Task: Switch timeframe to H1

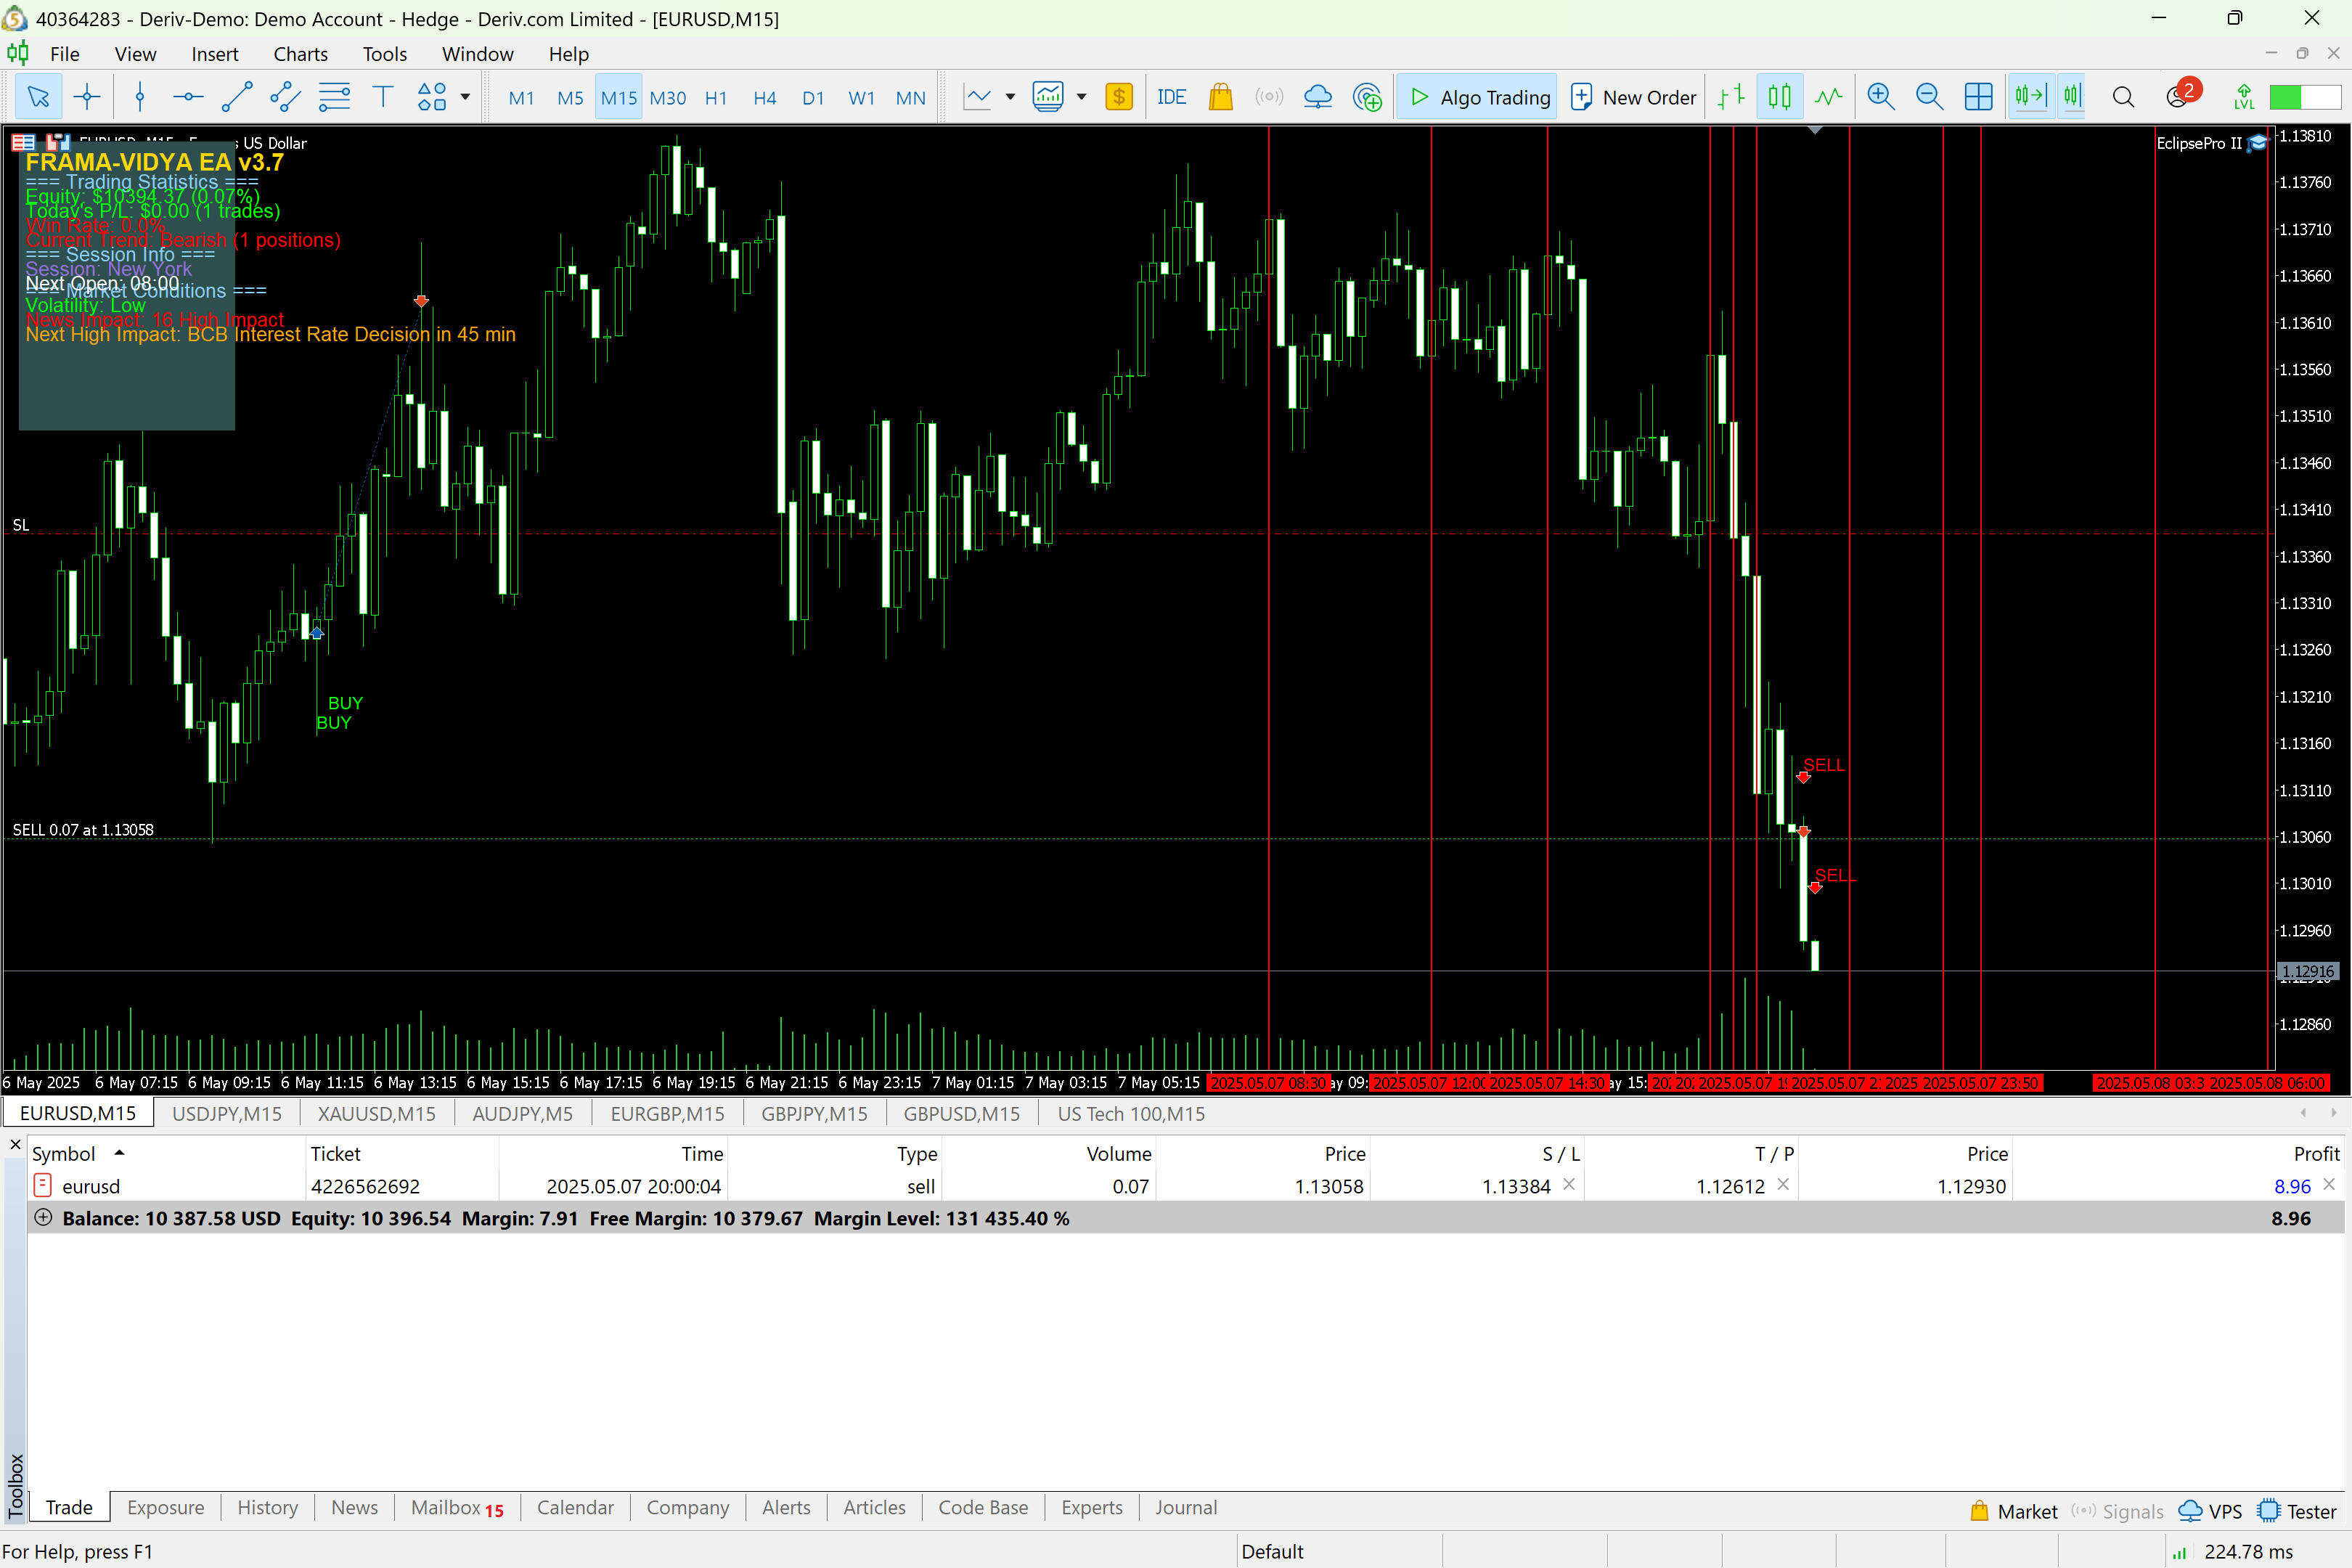Action: click(x=716, y=98)
